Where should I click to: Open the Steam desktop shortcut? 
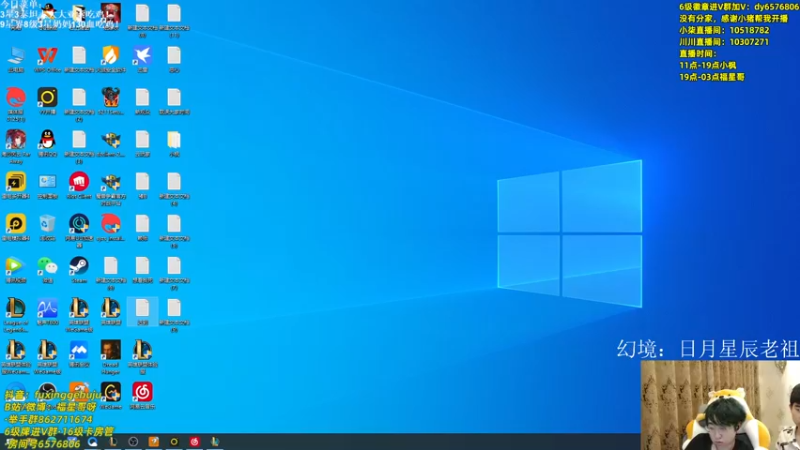pos(79,266)
